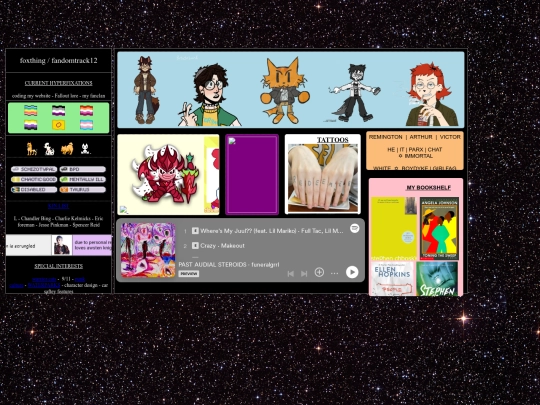The image size is (540, 405).
Task: Click the transgender pride flag icon
Action: pos(86,125)
